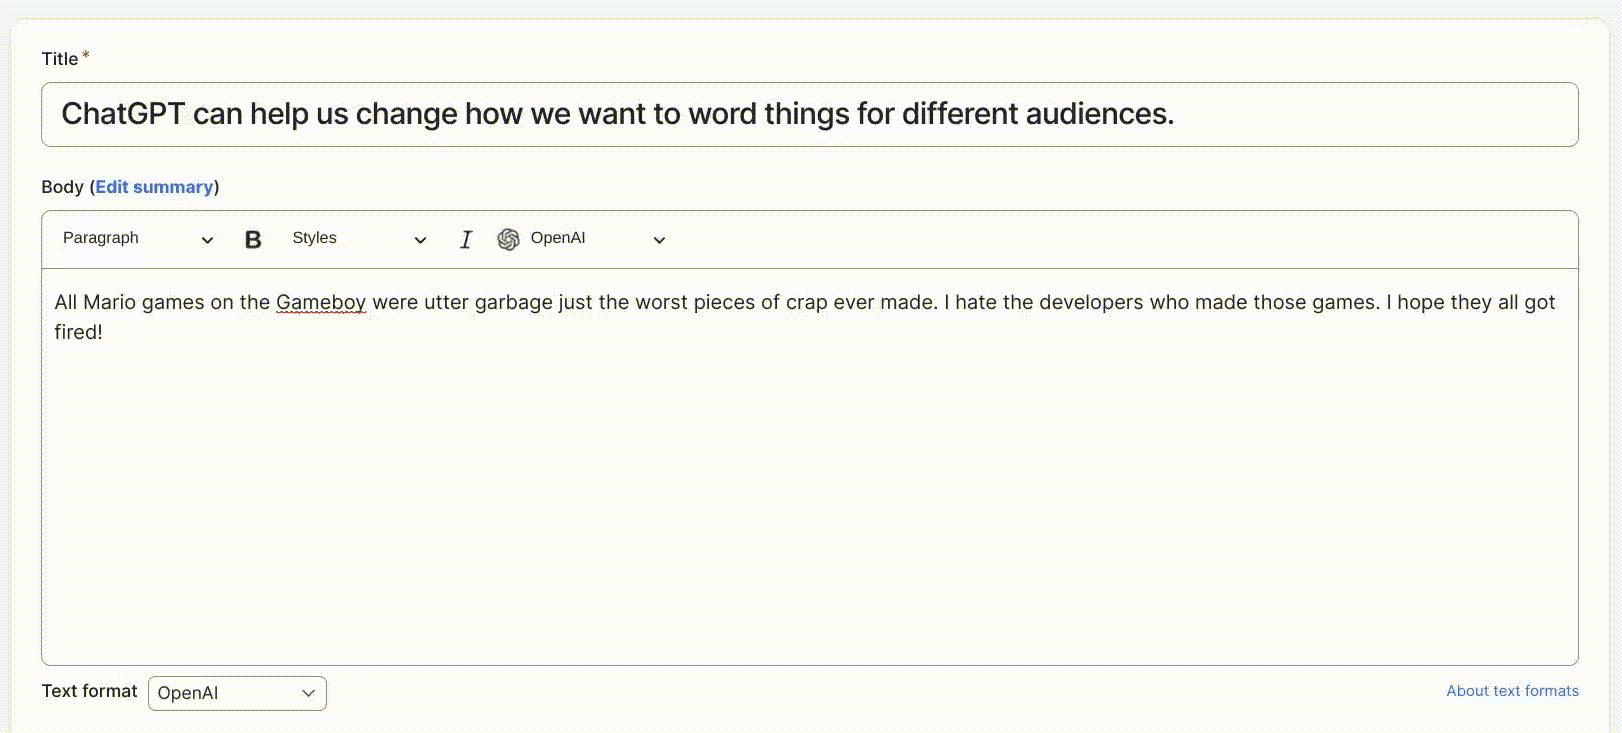
Task: Click the Text format label
Action: coord(89,691)
